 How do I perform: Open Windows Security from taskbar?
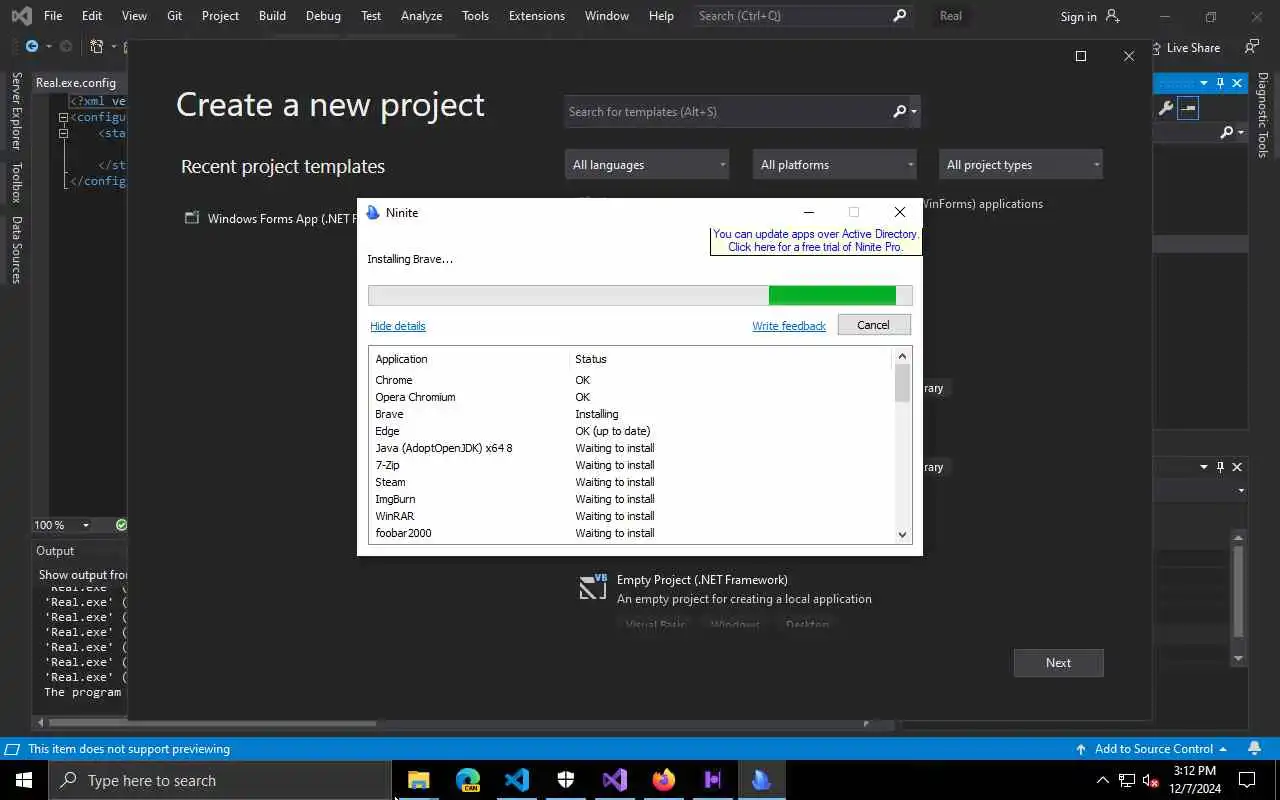(565, 780)
